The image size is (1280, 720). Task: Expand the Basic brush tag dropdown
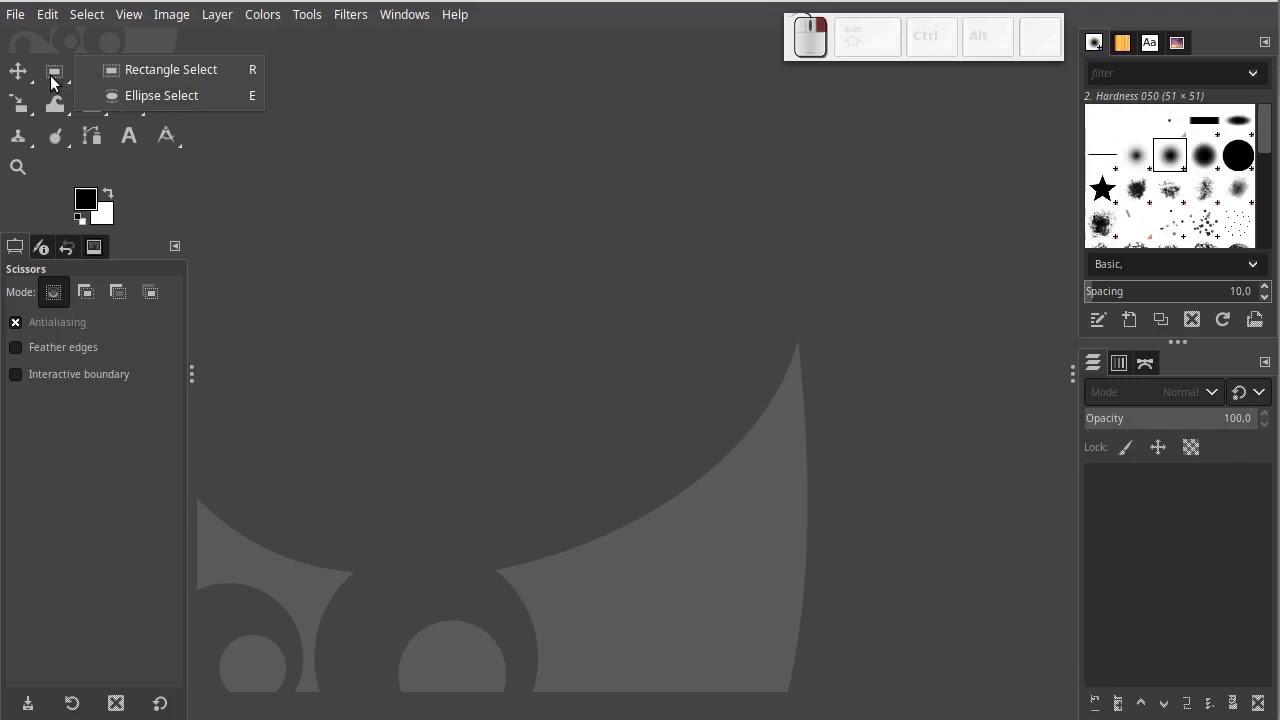(x=1252, y=264)
